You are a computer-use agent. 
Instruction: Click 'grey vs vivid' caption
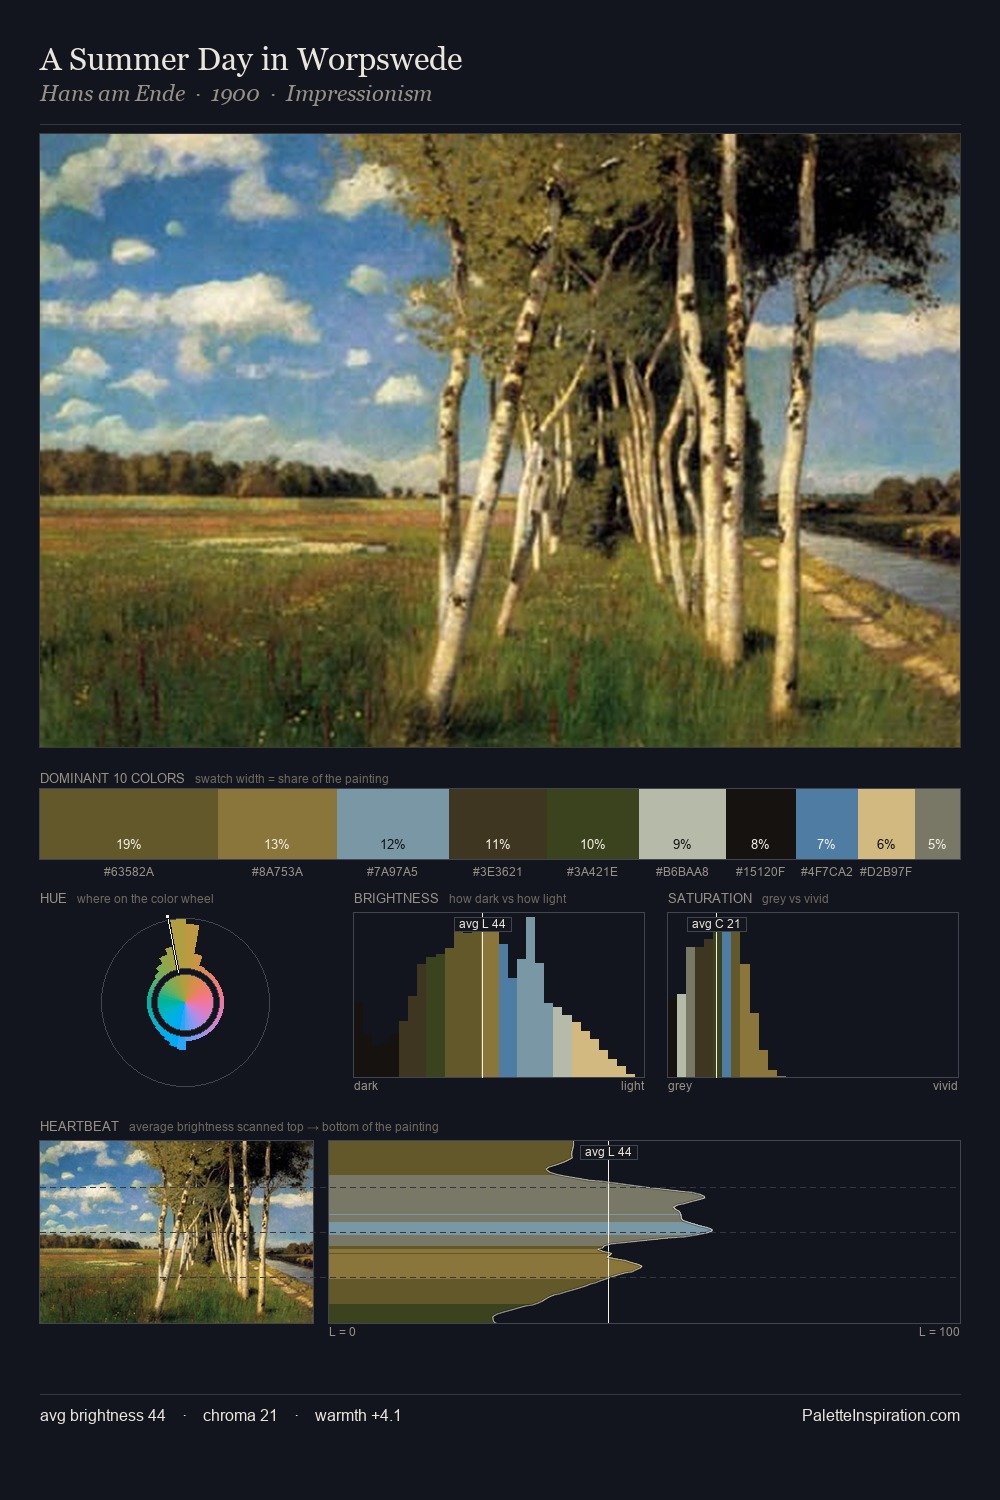click(x=795, y=899)
